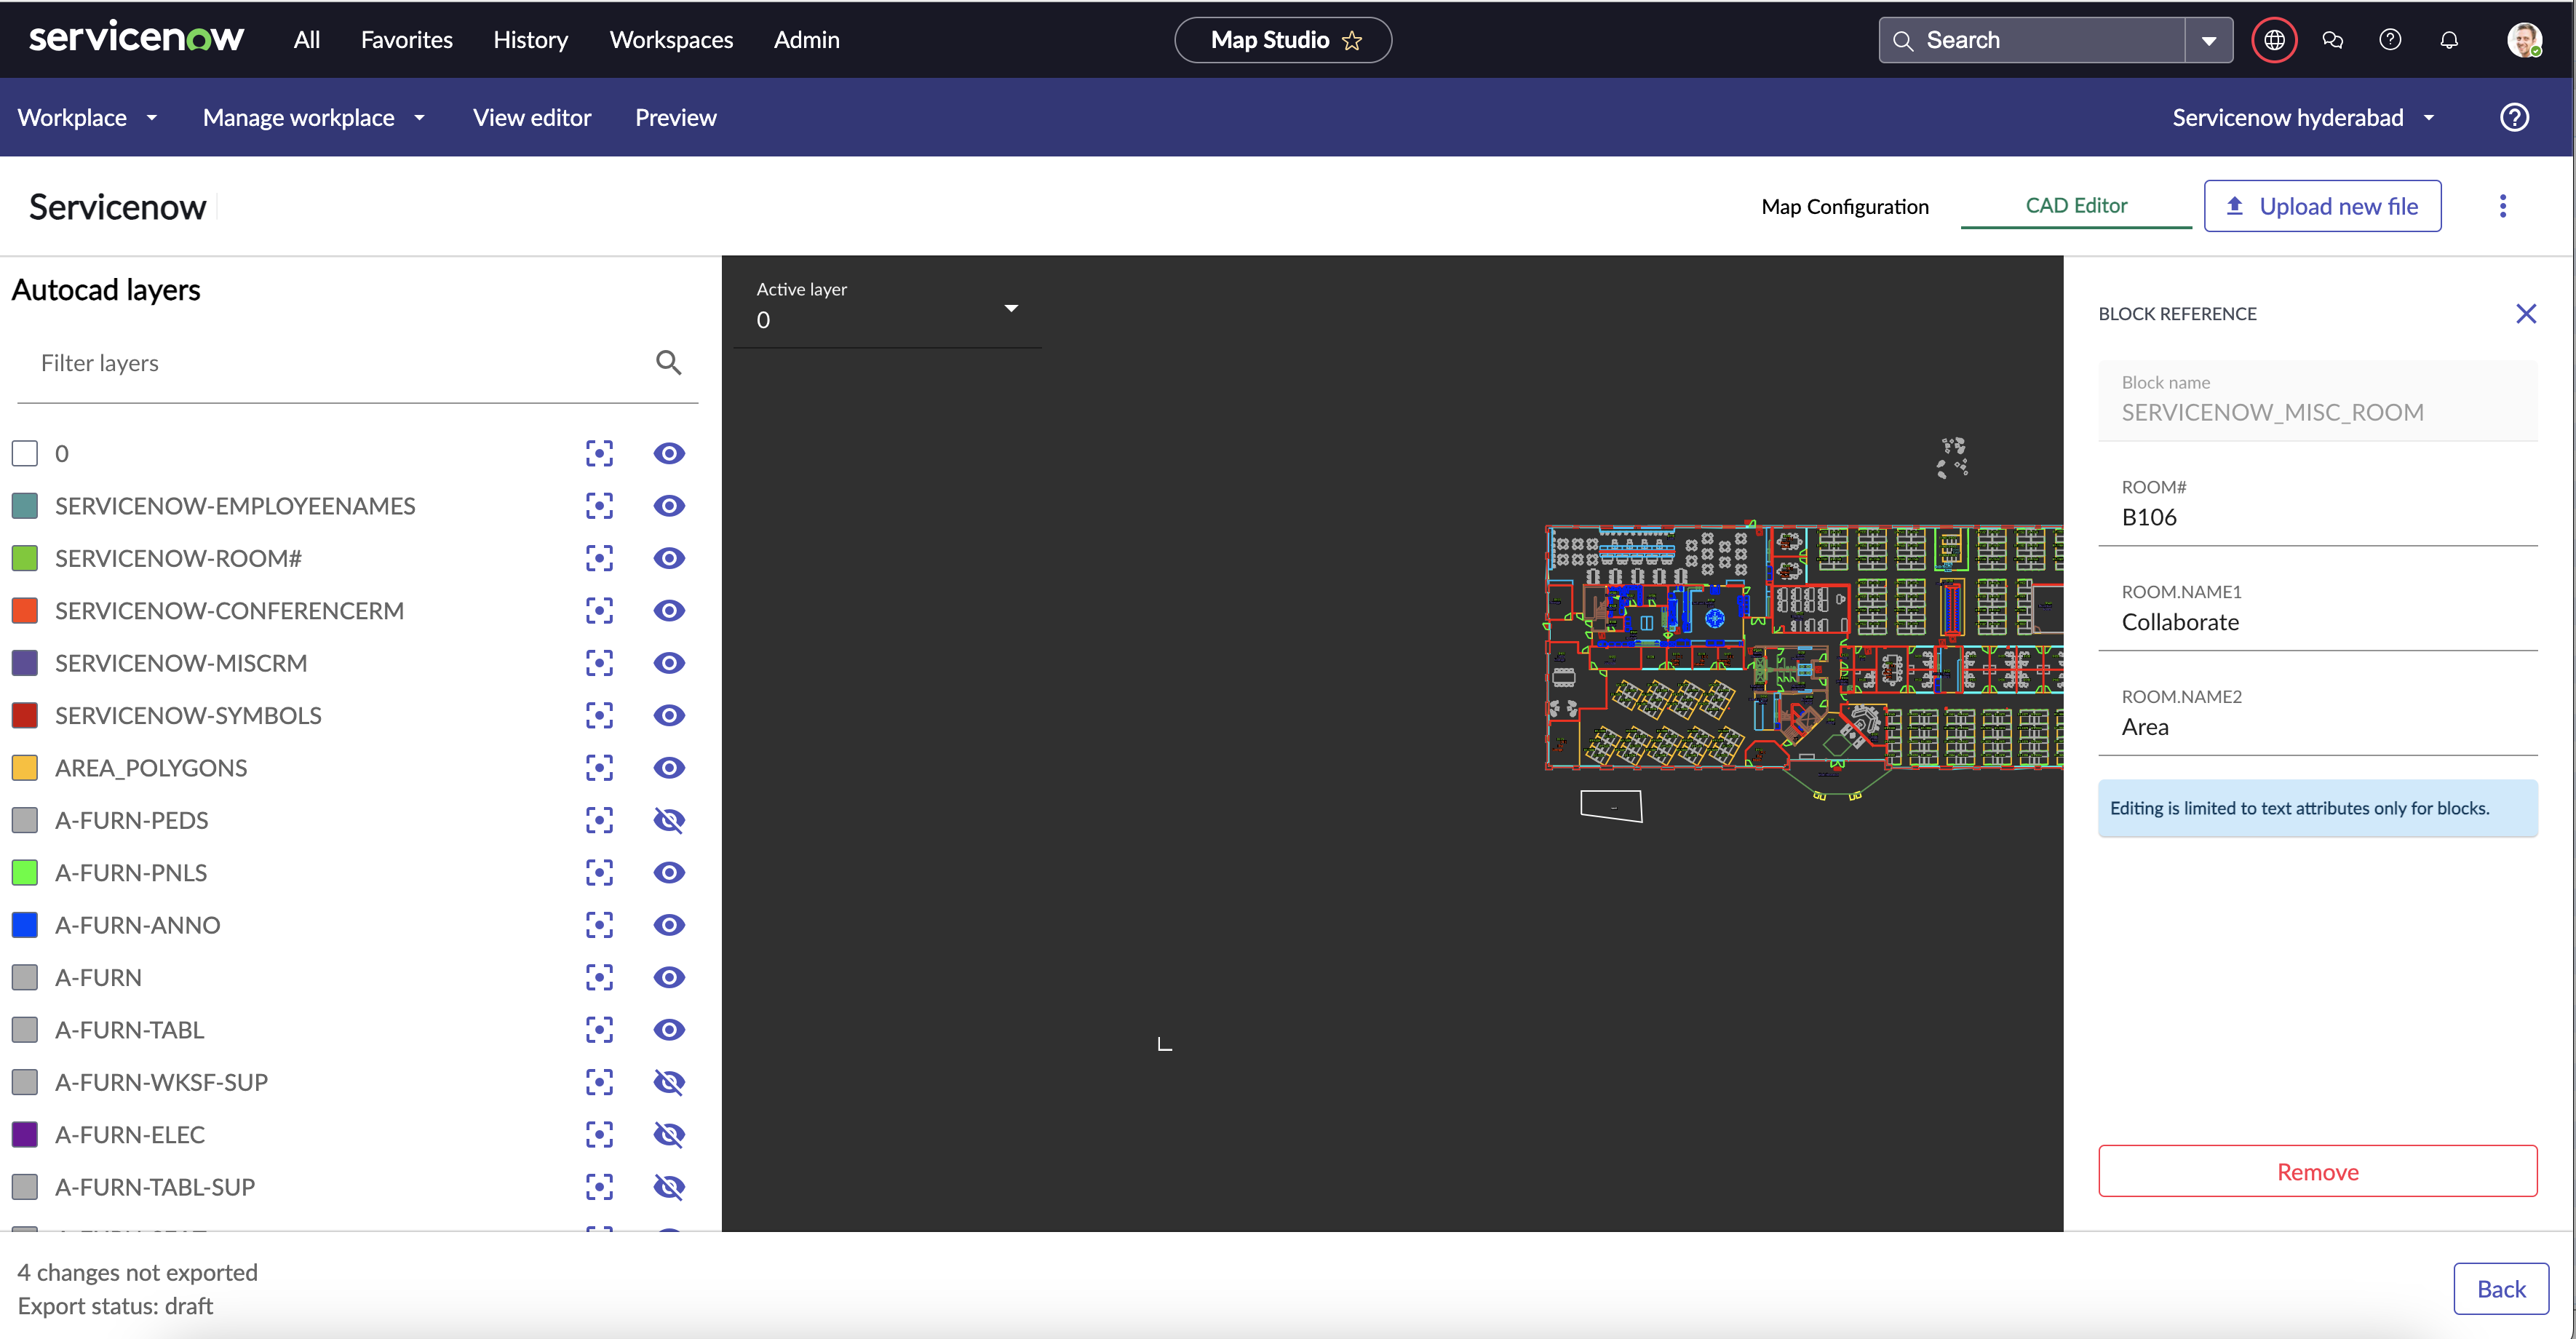Open the View editor link
Screen dimensions: 2576x1339
[x=532, y=117]
